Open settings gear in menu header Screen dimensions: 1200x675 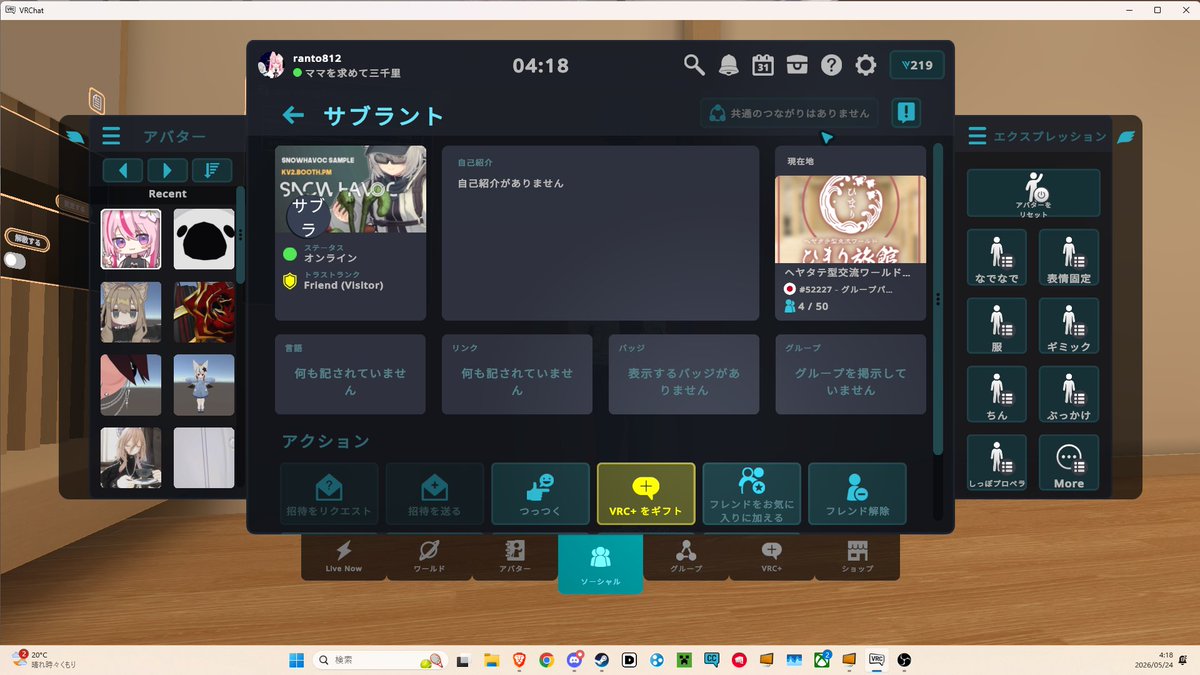866,66
